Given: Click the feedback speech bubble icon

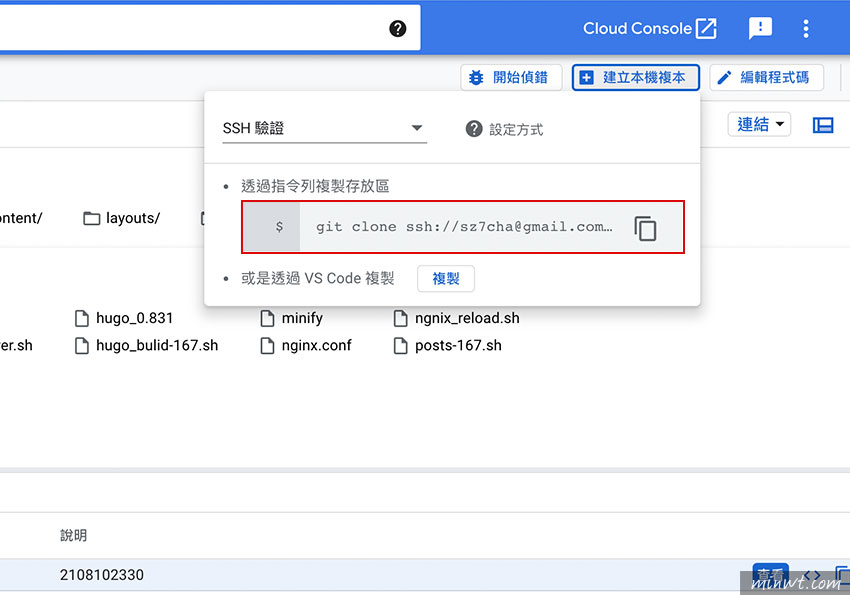Looking at the screenshot, I should [760, 28].
